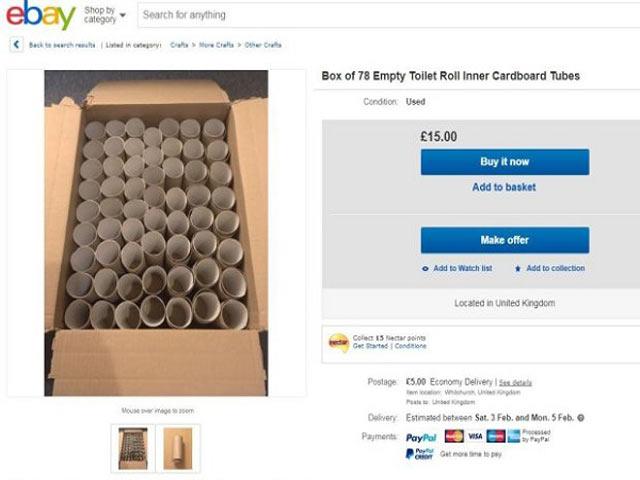
Task: Click the Visa payment icon
Action: coord(475,436)
